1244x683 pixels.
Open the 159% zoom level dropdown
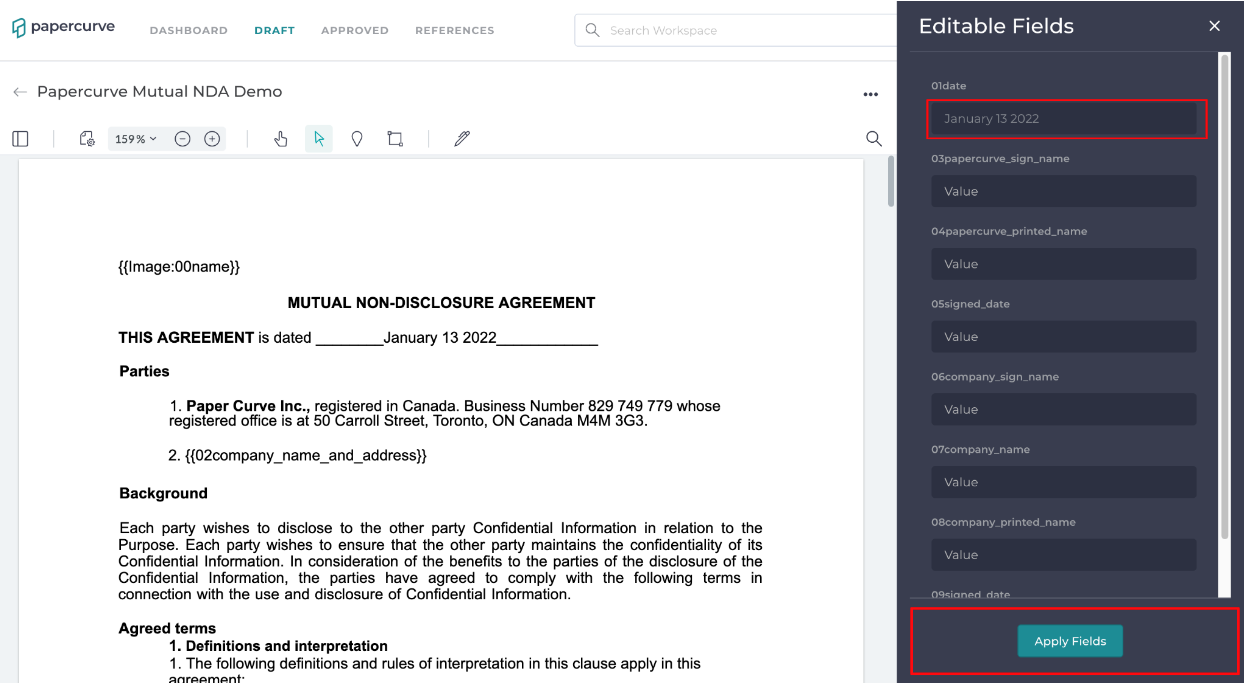click(136, 139)
